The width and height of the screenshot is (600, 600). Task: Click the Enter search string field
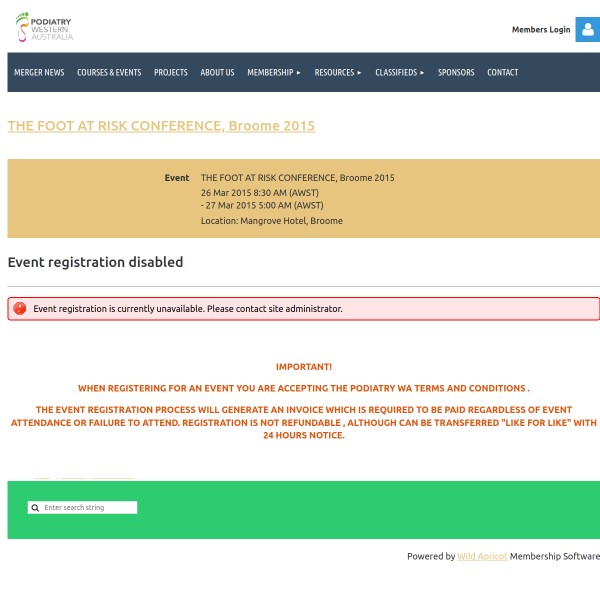point(88,508)
